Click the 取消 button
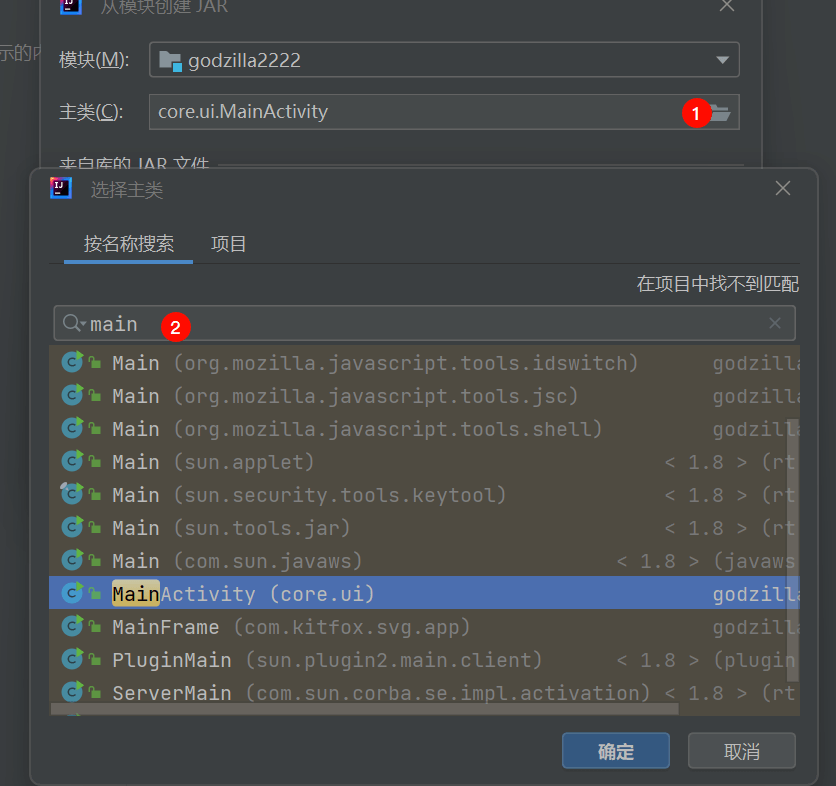Image resolution: width=836 pixels, height=786 pixels. pos(741,751)
